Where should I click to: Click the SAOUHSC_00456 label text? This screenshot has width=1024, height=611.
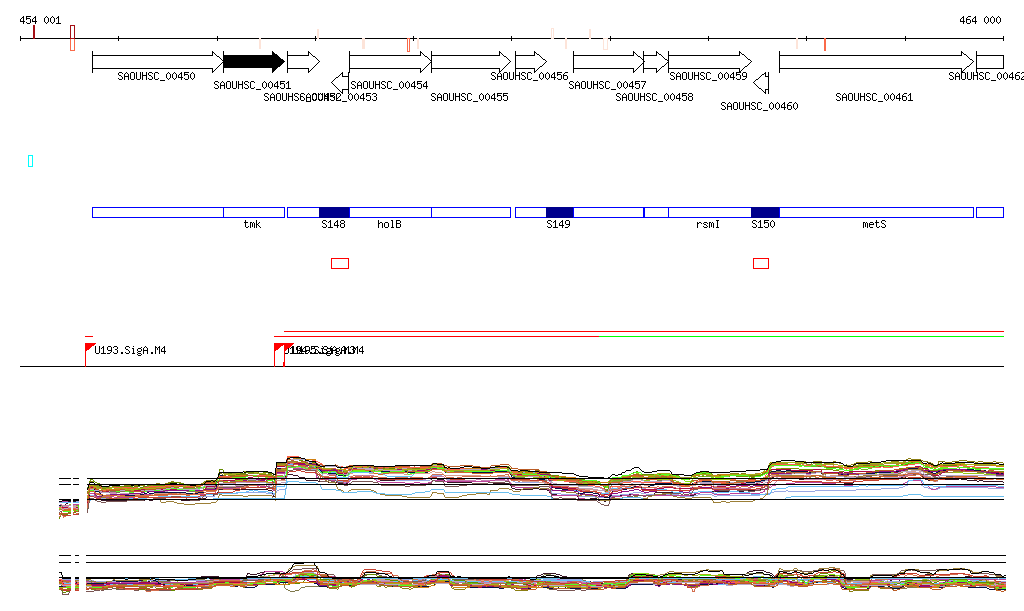529,76
